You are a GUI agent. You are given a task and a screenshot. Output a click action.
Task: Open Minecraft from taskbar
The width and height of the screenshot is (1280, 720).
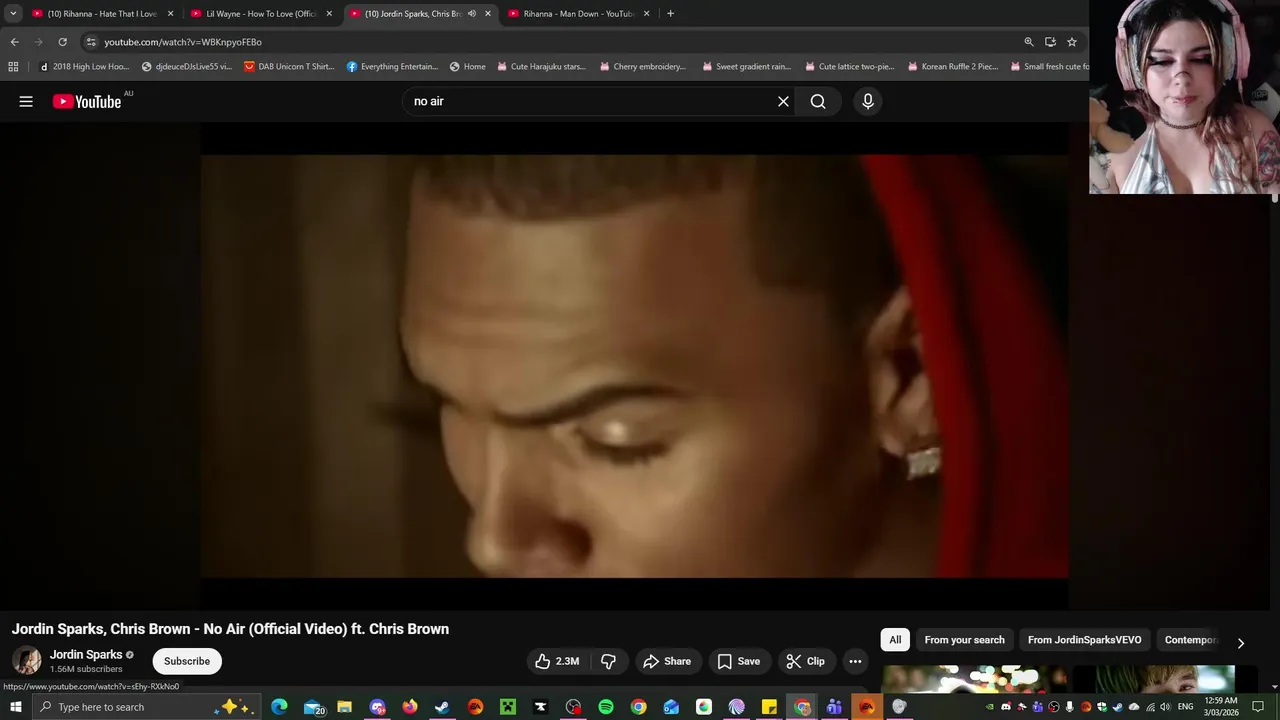pyautogui.click(x=508, y=707)
